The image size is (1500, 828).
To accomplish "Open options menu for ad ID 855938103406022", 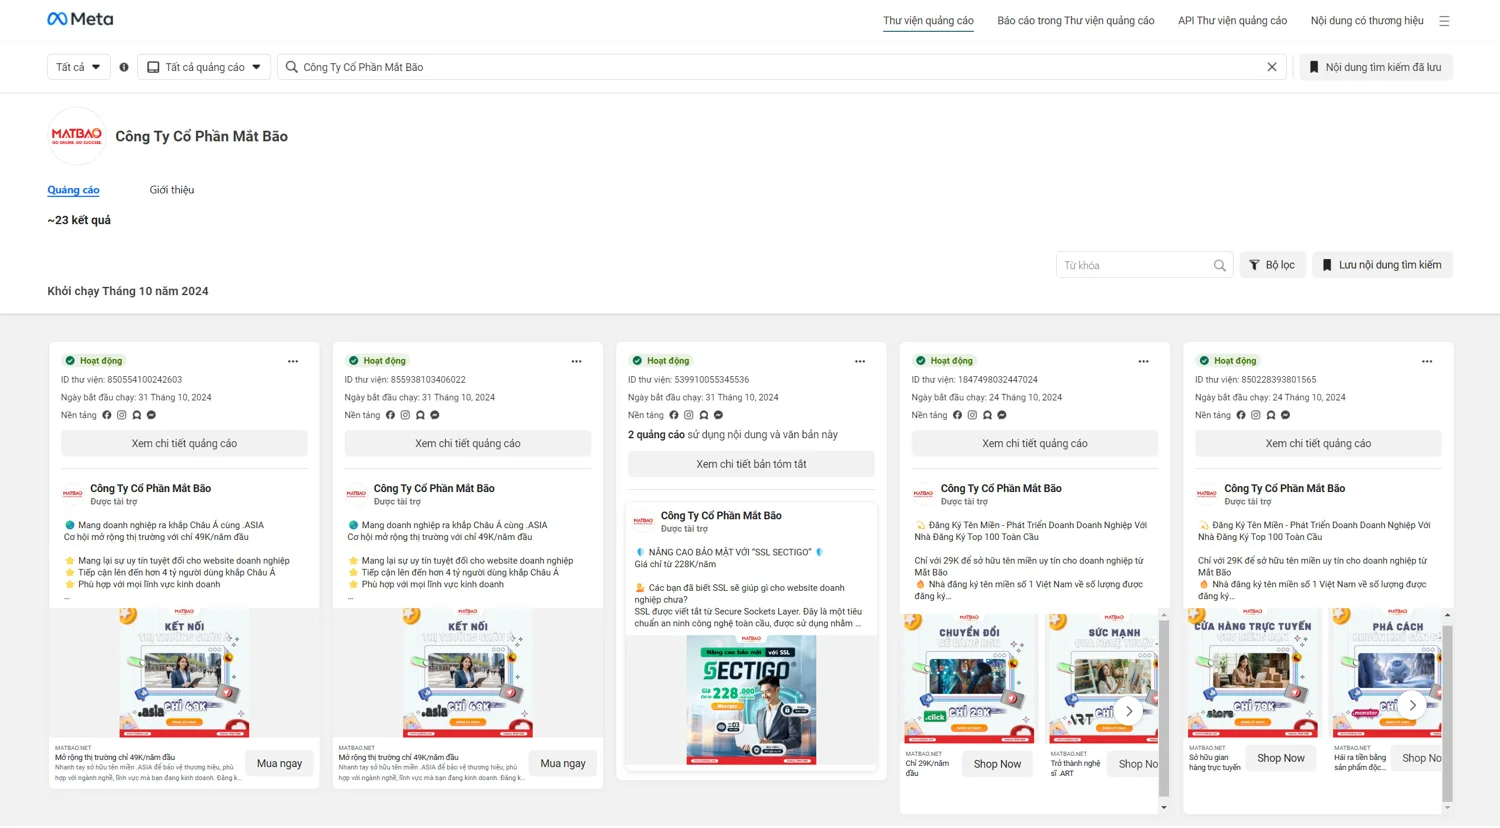I will [576, 361].
